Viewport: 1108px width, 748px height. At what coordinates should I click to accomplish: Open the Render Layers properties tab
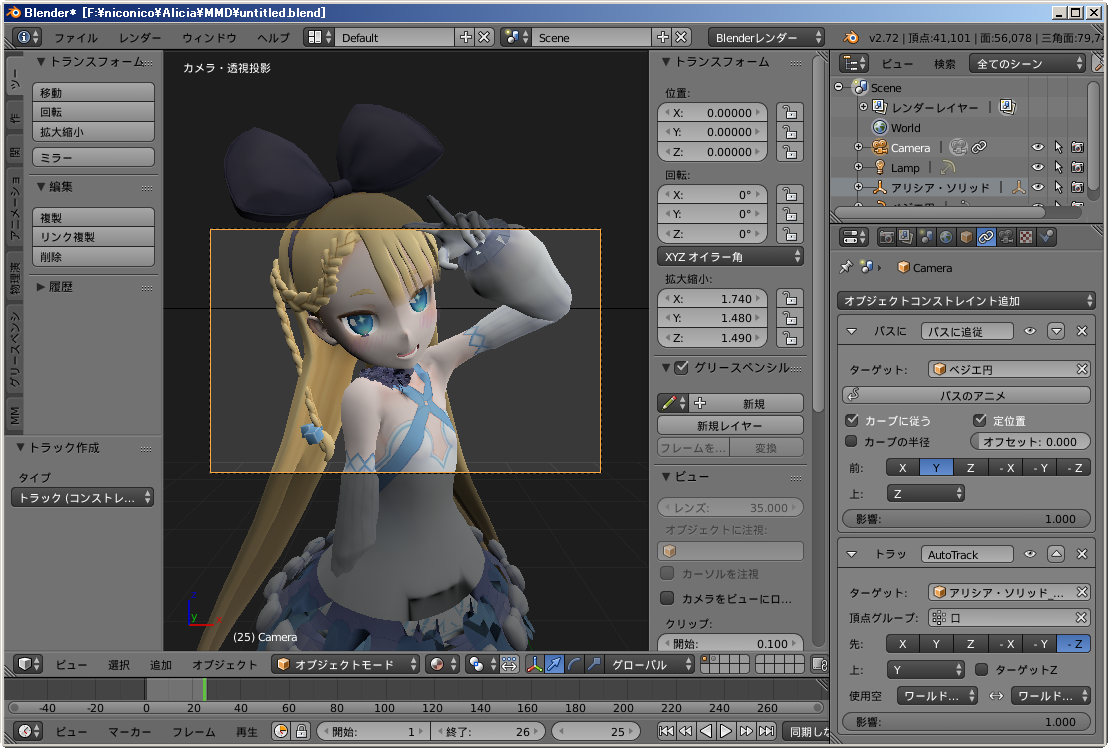coord(905,237)
